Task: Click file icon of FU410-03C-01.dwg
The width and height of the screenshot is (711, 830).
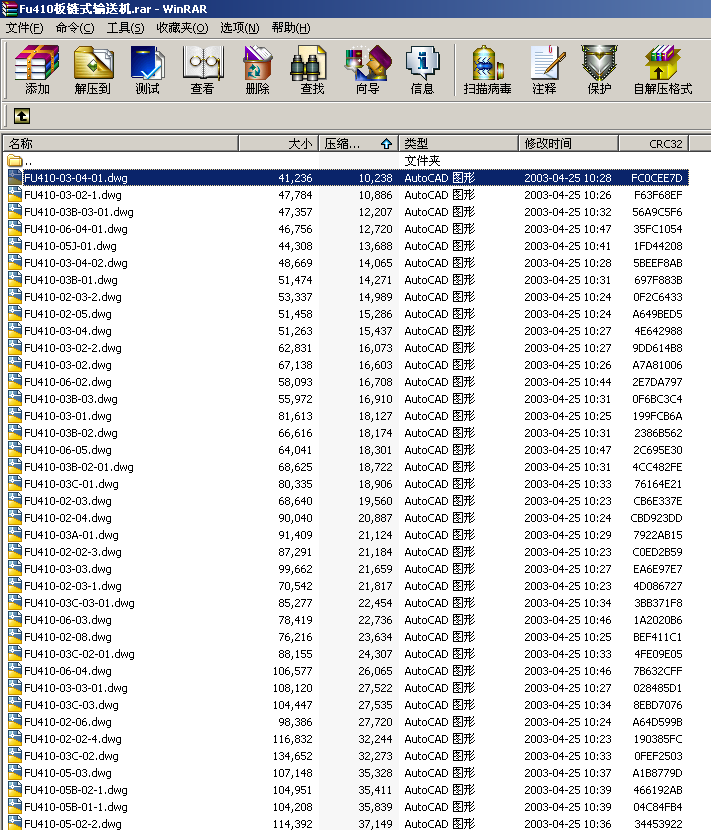Action: (x=15, y=484)
